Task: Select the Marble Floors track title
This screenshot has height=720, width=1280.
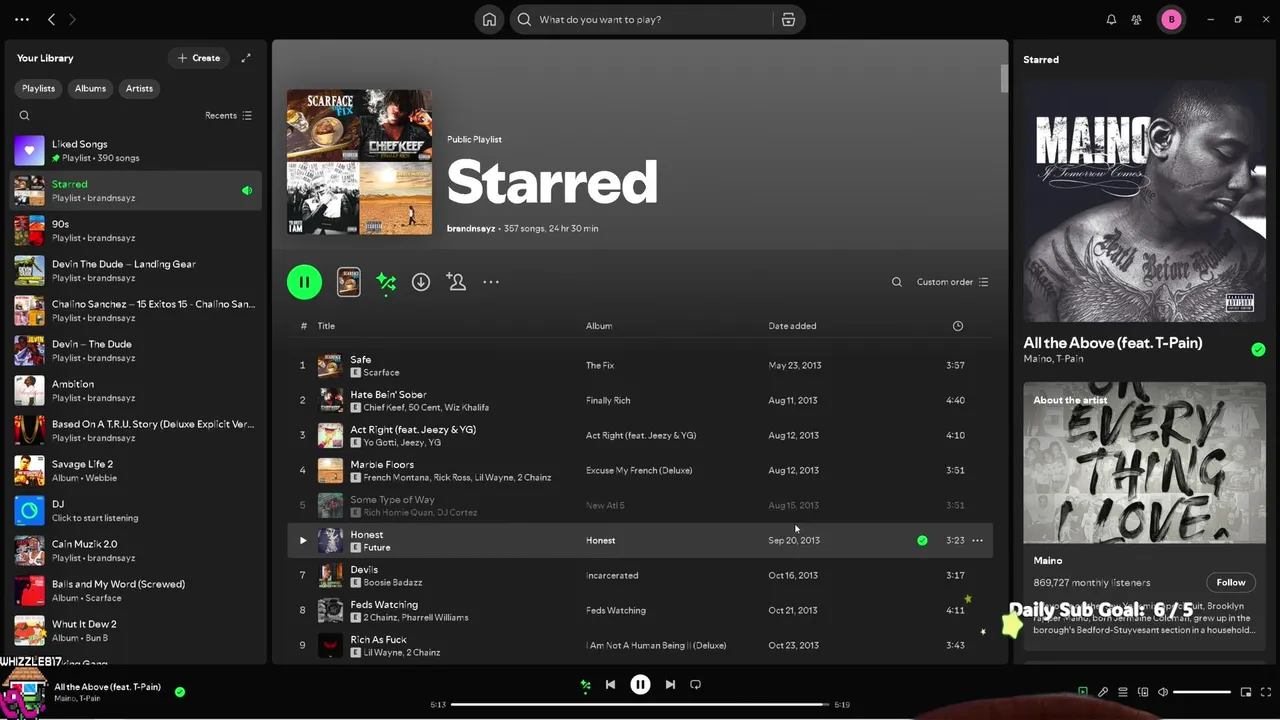Action: 382,464
